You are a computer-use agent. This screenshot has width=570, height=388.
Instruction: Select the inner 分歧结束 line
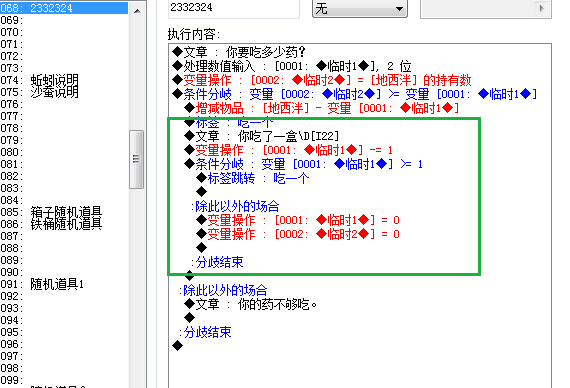coord(217,262)
